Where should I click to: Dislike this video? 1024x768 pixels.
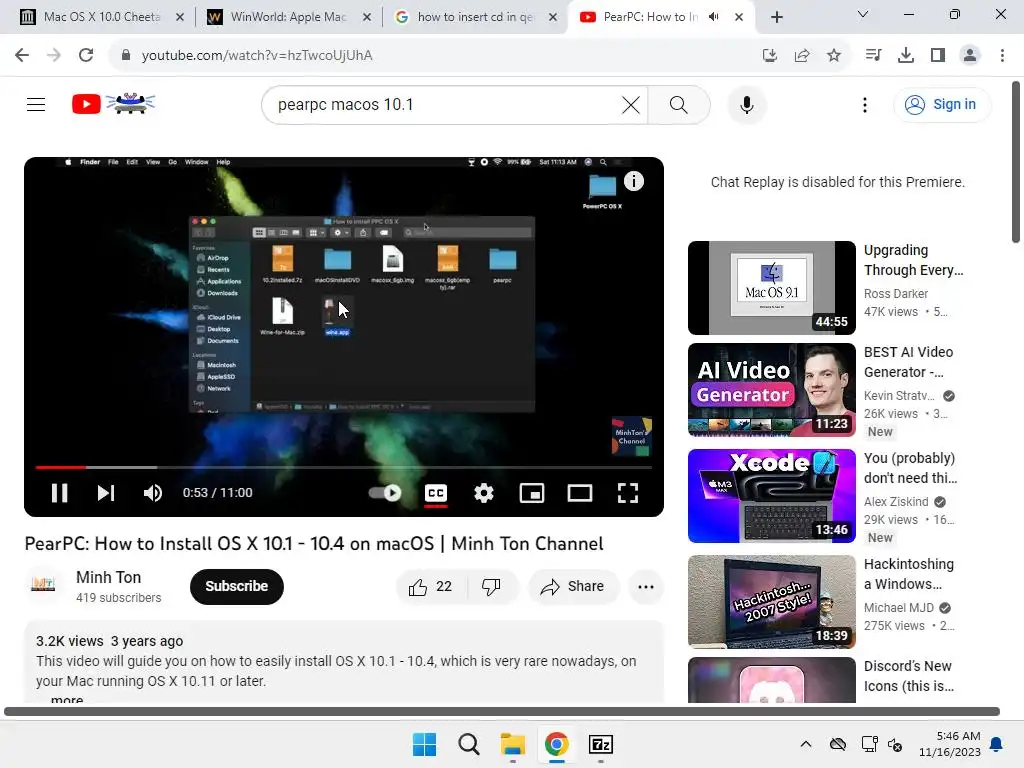tap(492, 586)
